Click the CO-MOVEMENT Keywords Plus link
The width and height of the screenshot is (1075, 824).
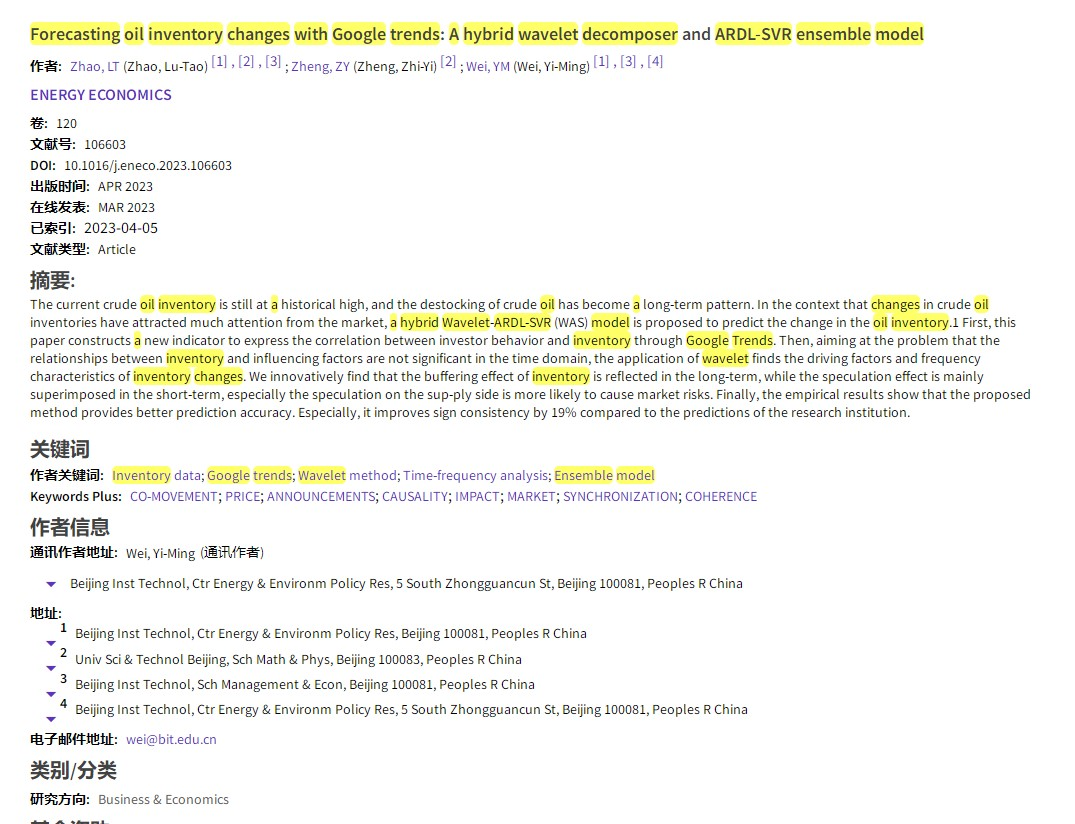coord(173,497)
